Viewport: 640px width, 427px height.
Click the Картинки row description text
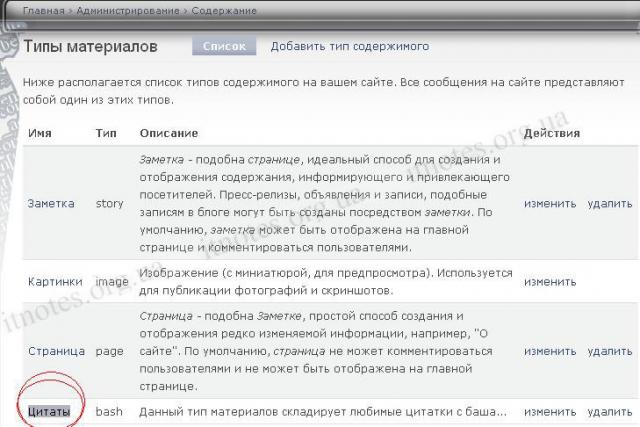[x=326, y=282]
